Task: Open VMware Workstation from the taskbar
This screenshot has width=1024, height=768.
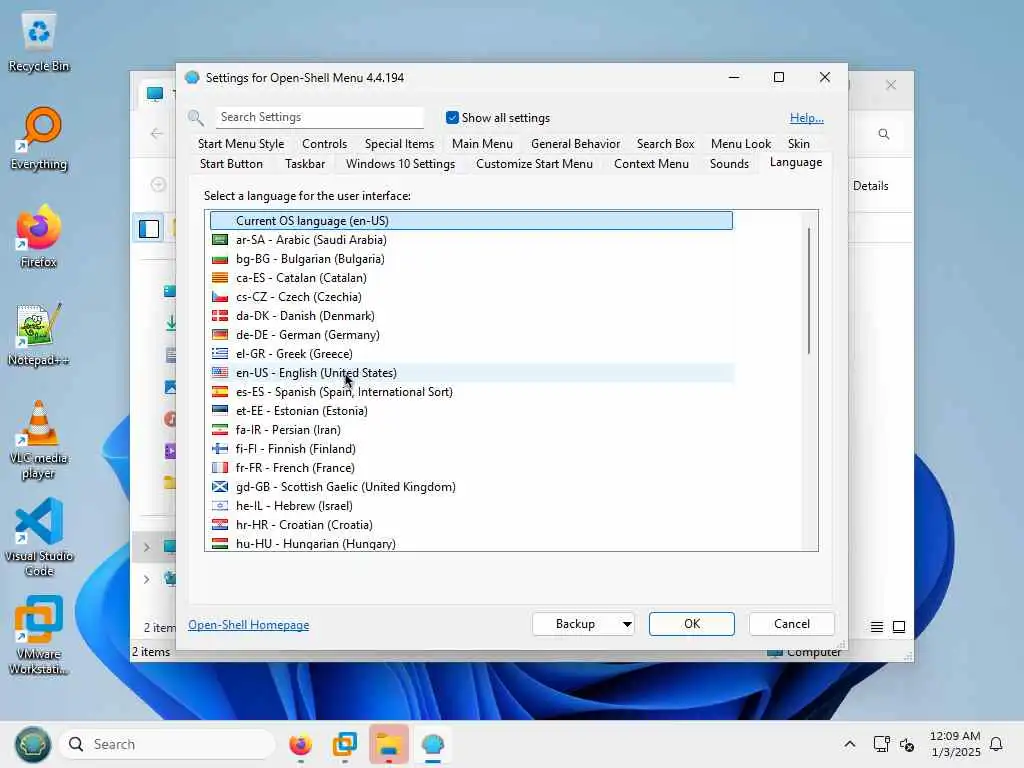Action: pyautogui.click(x=344, y=744)
